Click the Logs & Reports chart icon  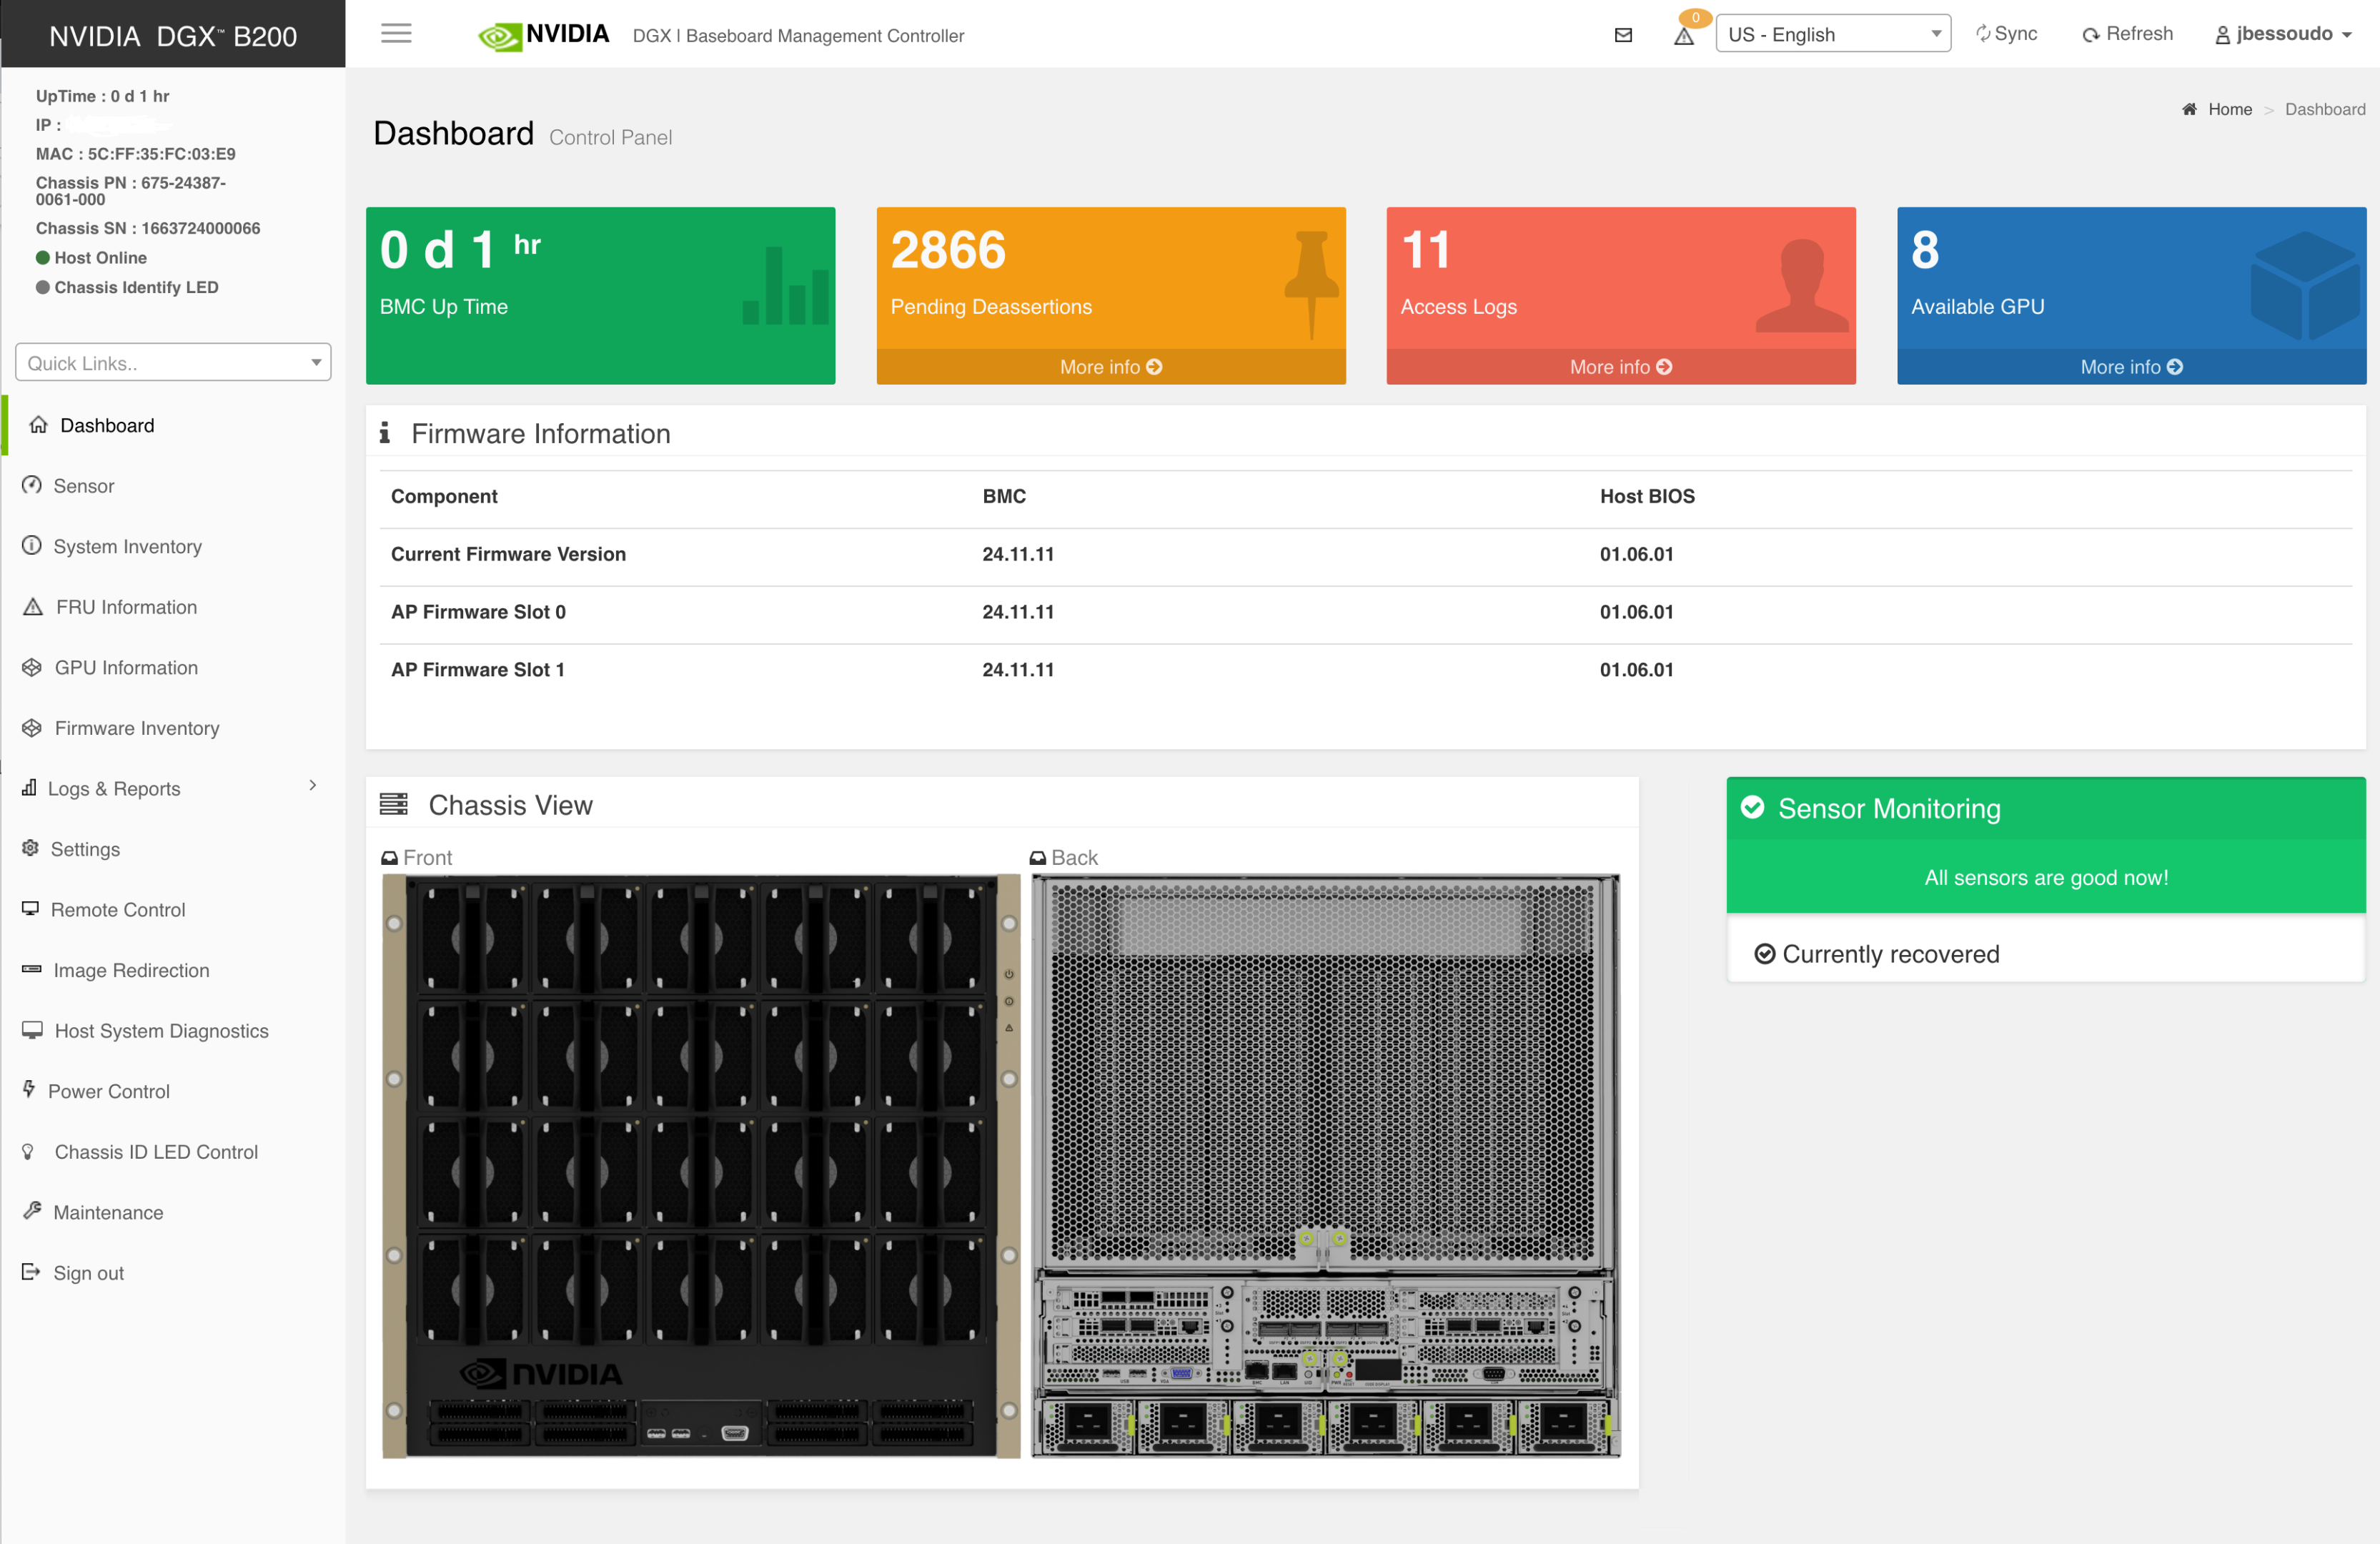[x=30, y=787]
